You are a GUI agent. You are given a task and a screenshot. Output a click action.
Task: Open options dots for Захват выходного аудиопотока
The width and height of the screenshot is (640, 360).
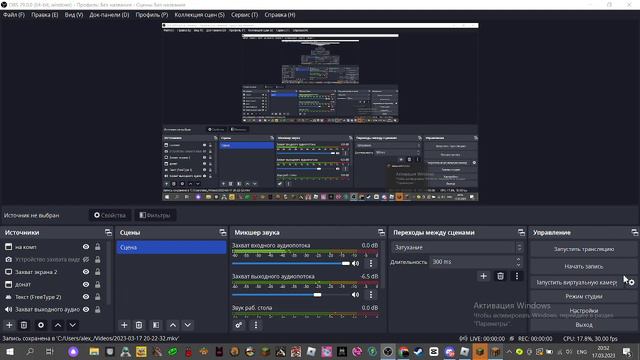(x=371, y=295)
